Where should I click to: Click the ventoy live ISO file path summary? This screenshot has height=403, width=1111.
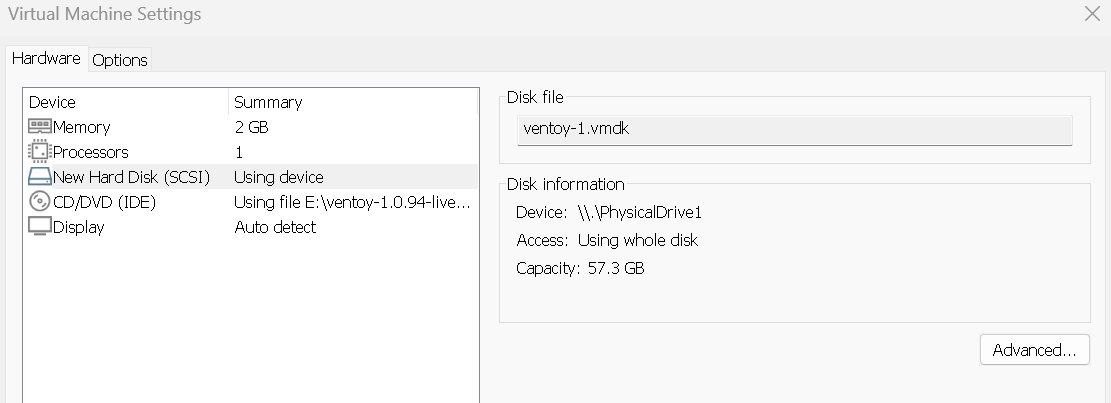pos(351,202)
